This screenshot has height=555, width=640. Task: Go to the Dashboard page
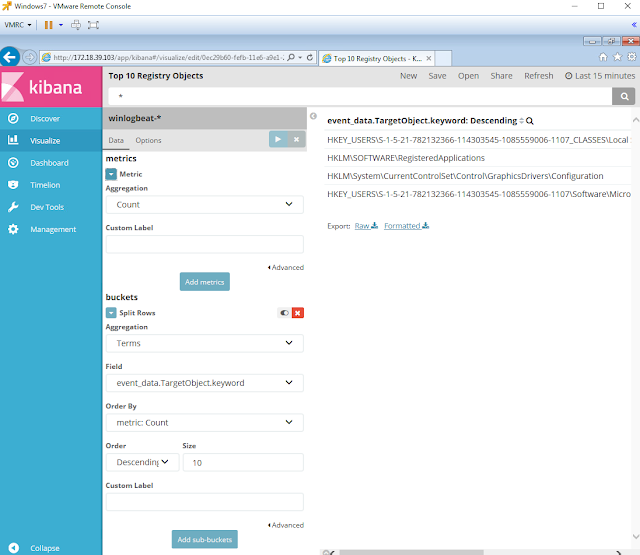coord(49,163)
